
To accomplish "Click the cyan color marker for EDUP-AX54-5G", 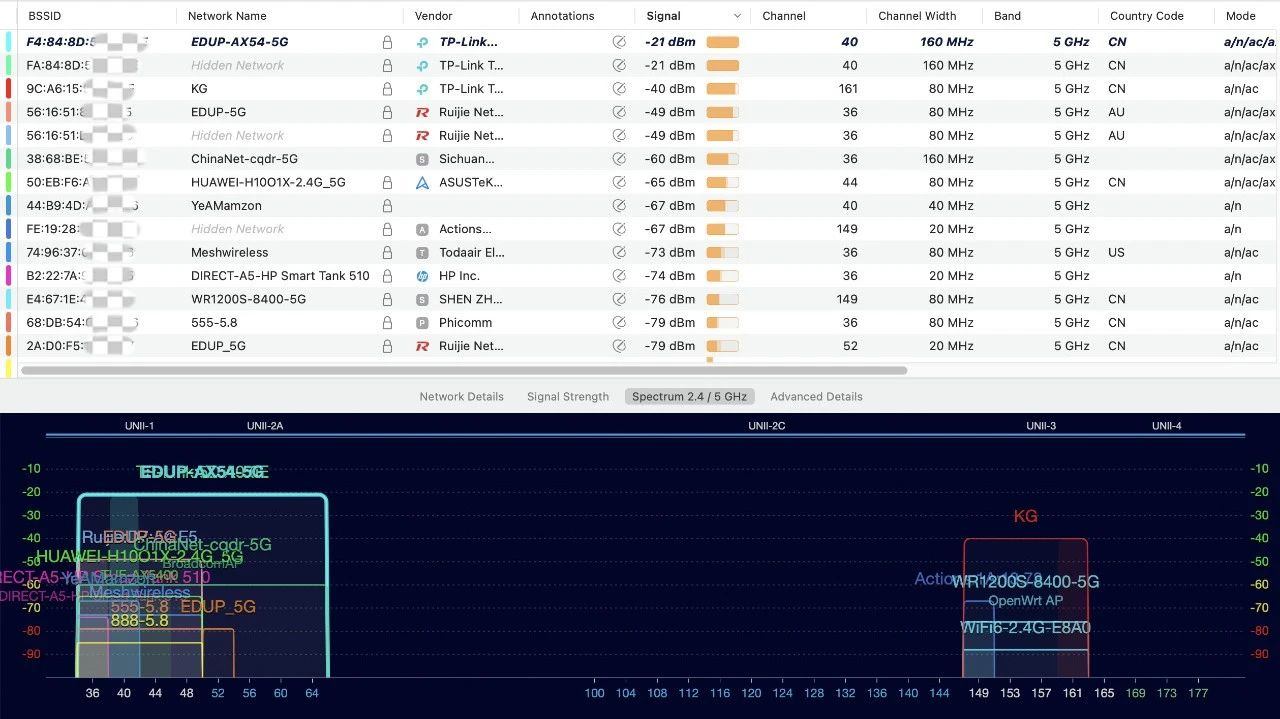I will pos(9,43).
